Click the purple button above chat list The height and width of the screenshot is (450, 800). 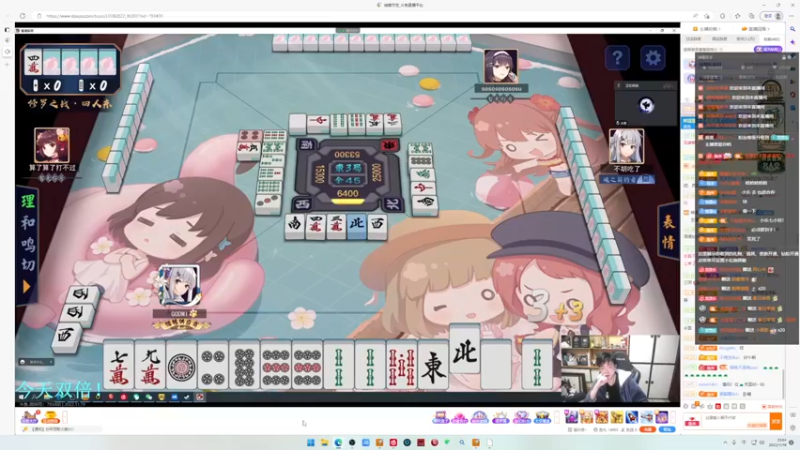pos(768,49)
